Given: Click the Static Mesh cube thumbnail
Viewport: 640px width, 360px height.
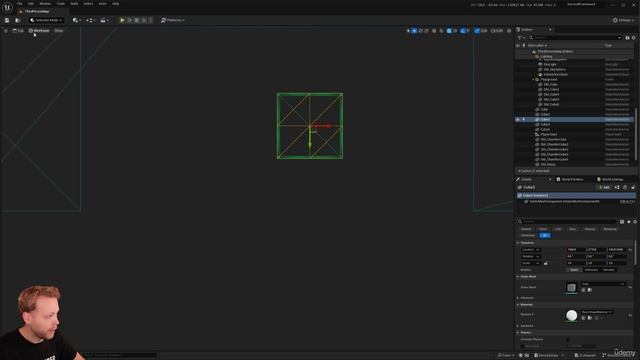Looking at the screenshot, I should [571, 288].
